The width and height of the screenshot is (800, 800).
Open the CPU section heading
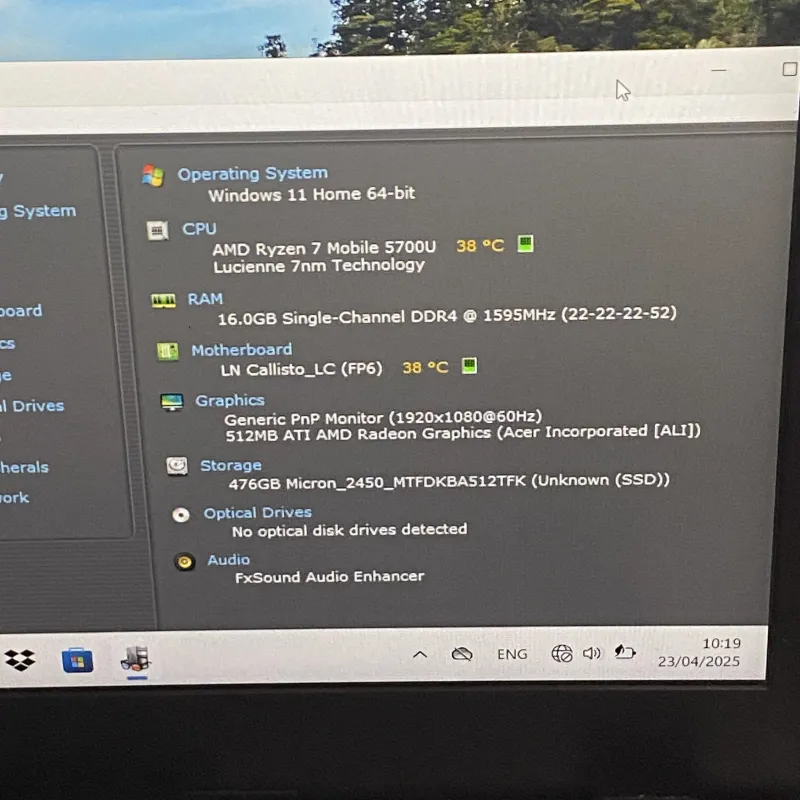(x=199, y=229)
